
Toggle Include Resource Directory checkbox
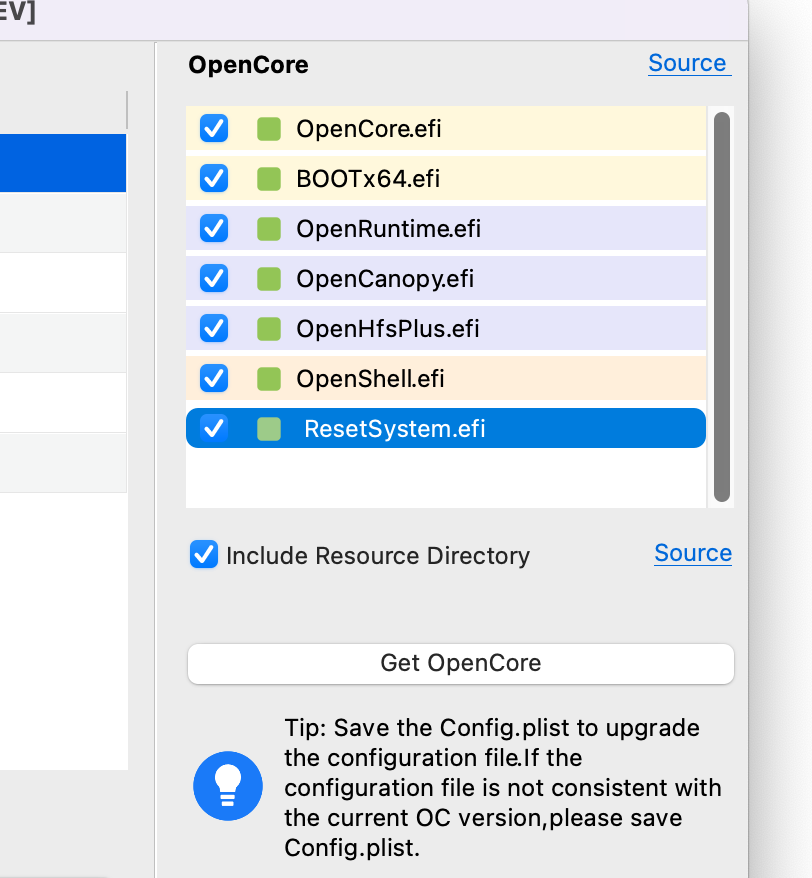204,554
